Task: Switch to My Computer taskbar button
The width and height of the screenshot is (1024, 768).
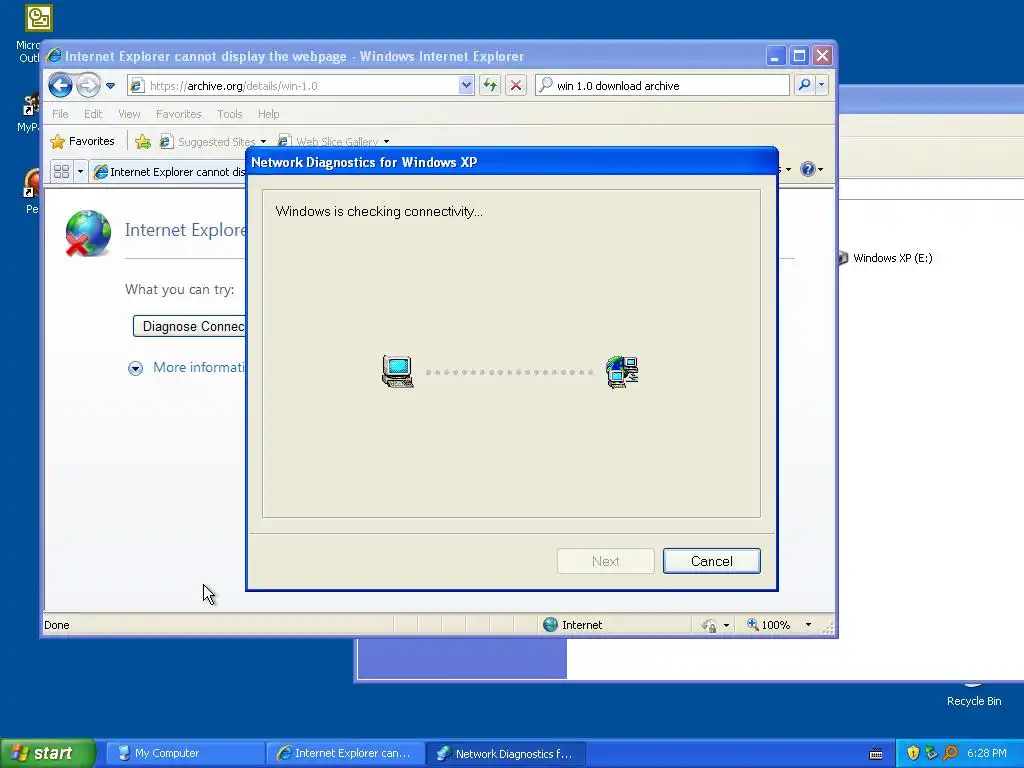Action: (185, 754)
